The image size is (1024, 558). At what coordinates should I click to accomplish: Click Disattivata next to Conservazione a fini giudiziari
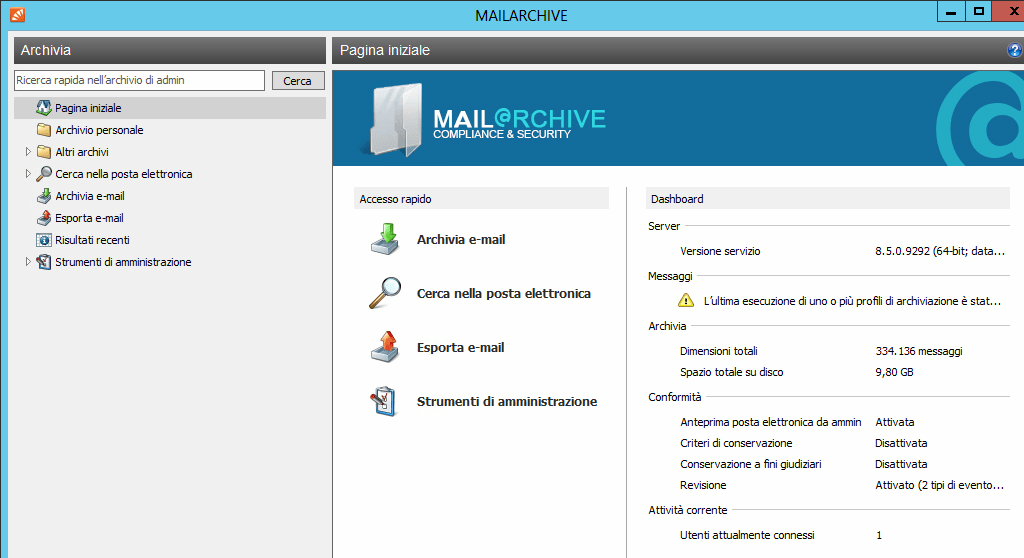pyautogui.click(x=901, y=464)
